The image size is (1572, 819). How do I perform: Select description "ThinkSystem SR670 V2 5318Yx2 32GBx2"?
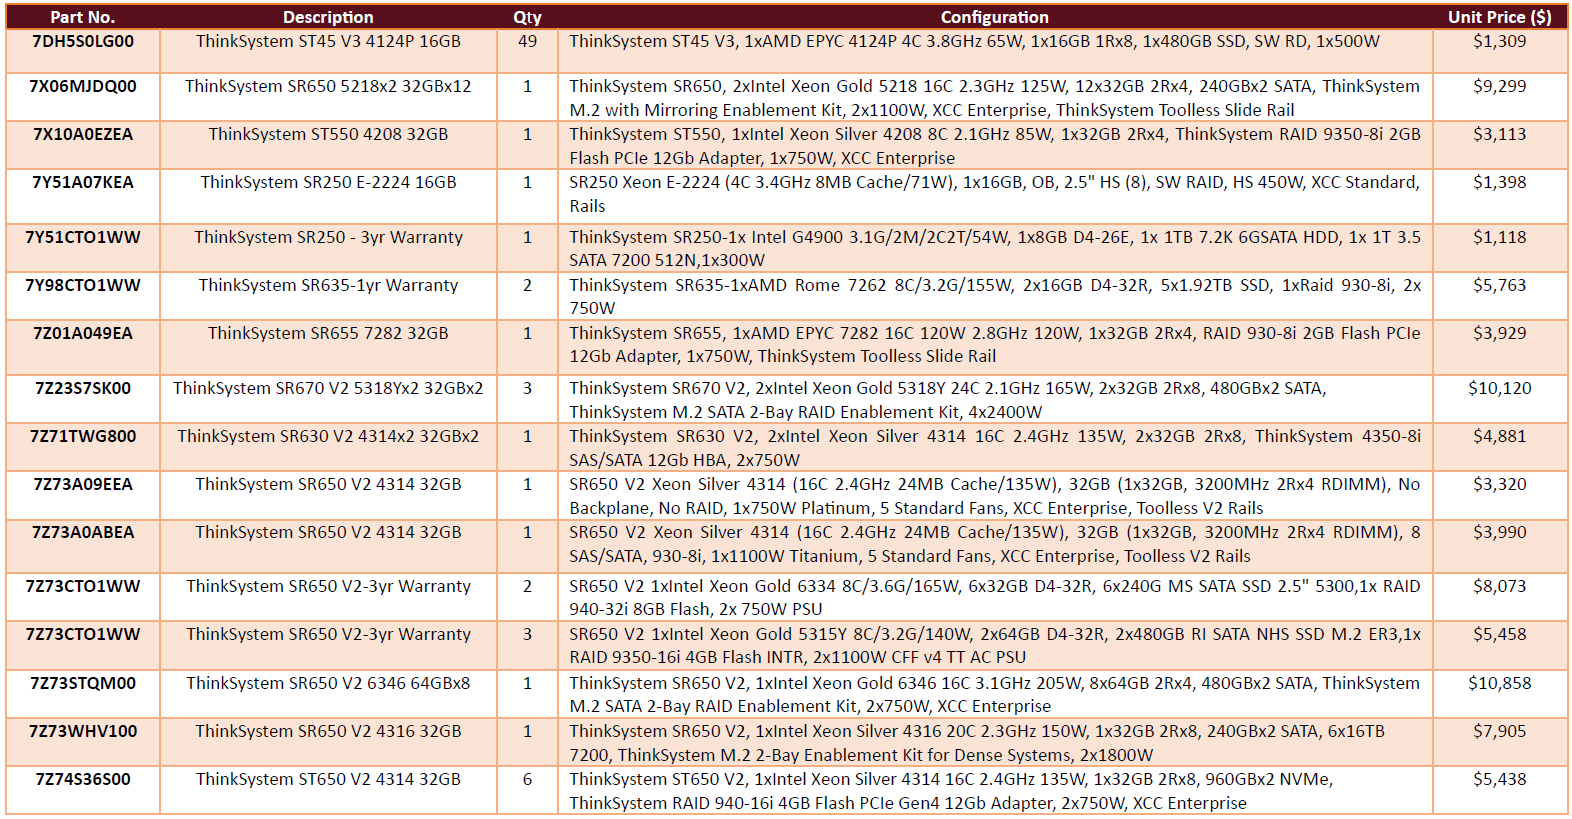click(x=328, y=388)
